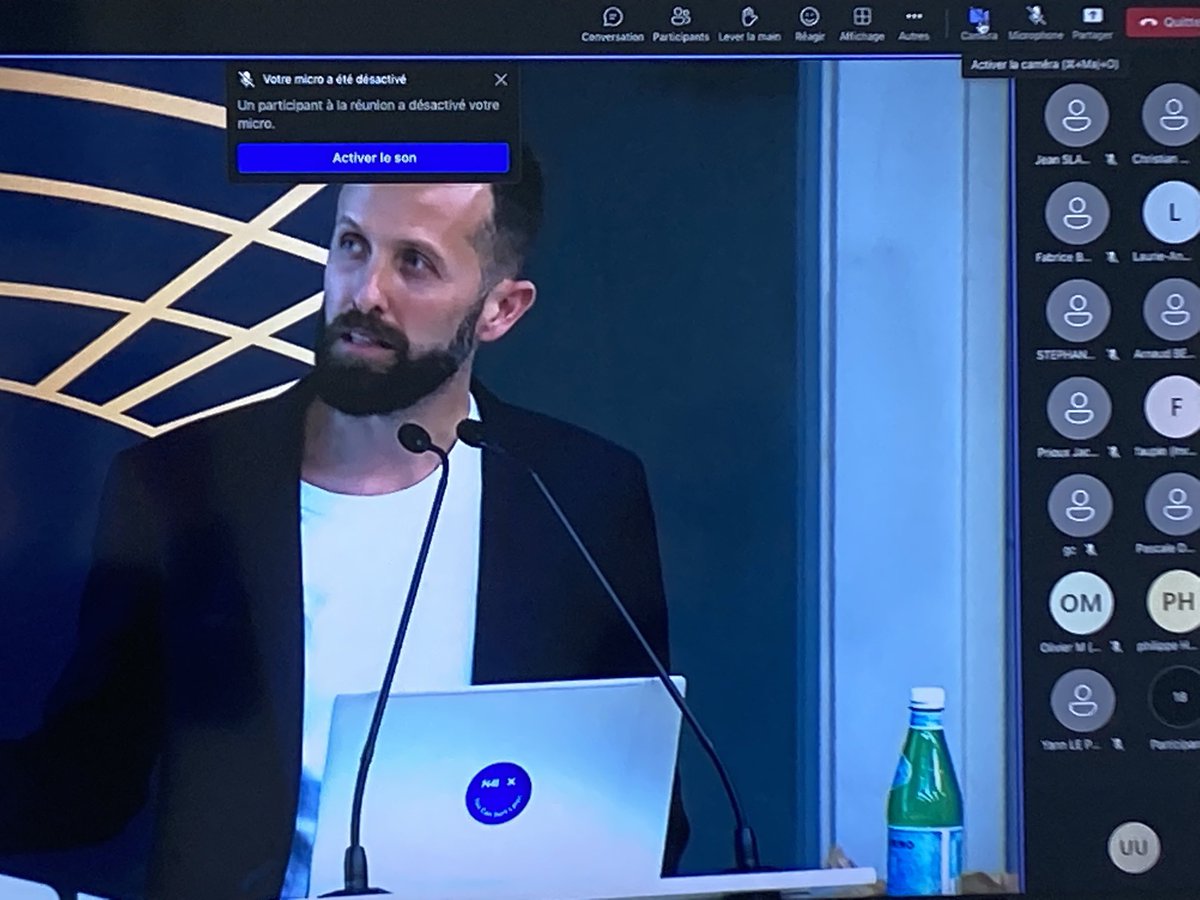Screen dimensions: 1200x900
Task: Turn on the Caméra
Action: [x=978, y=24]
